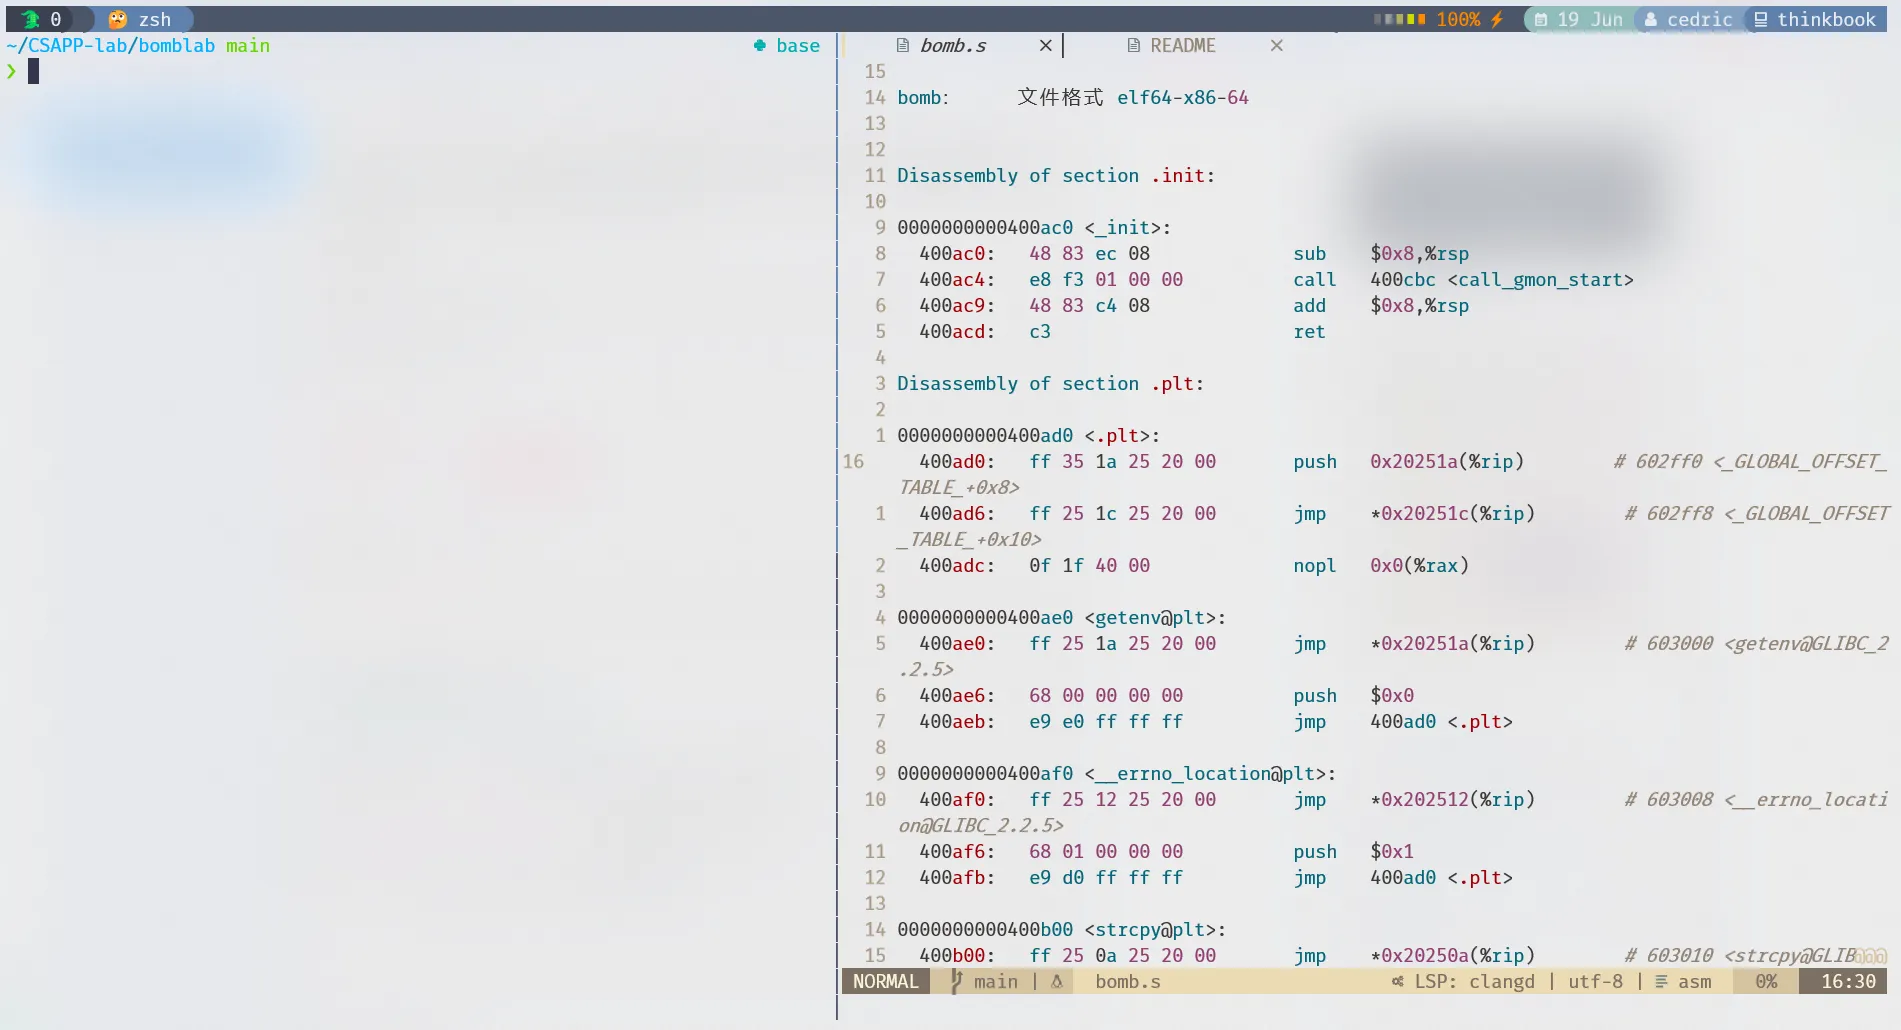
Task: Place cursor on 400ad0 push instruction line
Action: 1200,461
